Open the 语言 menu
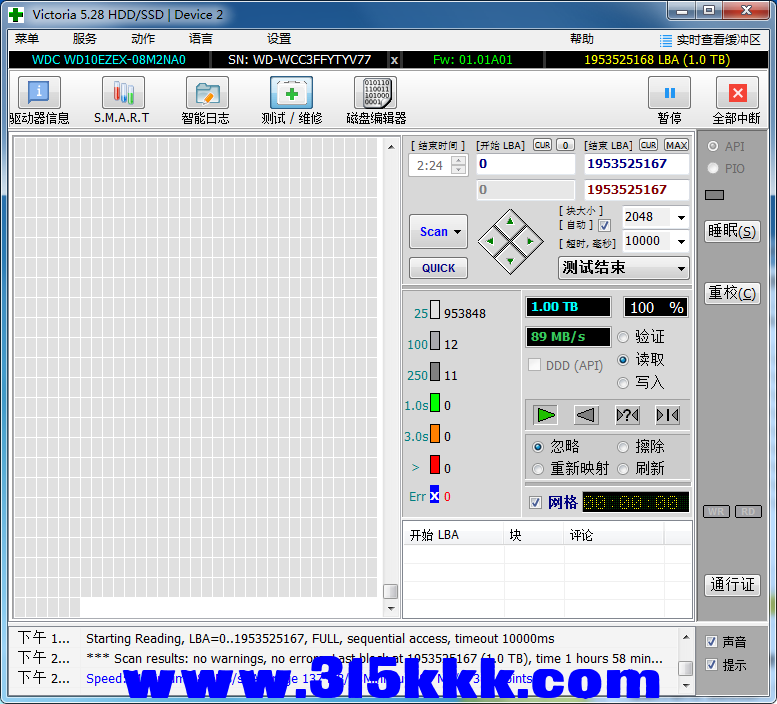Image resolution: width=777 pixels, height=704 pixels. coord(201,39)
